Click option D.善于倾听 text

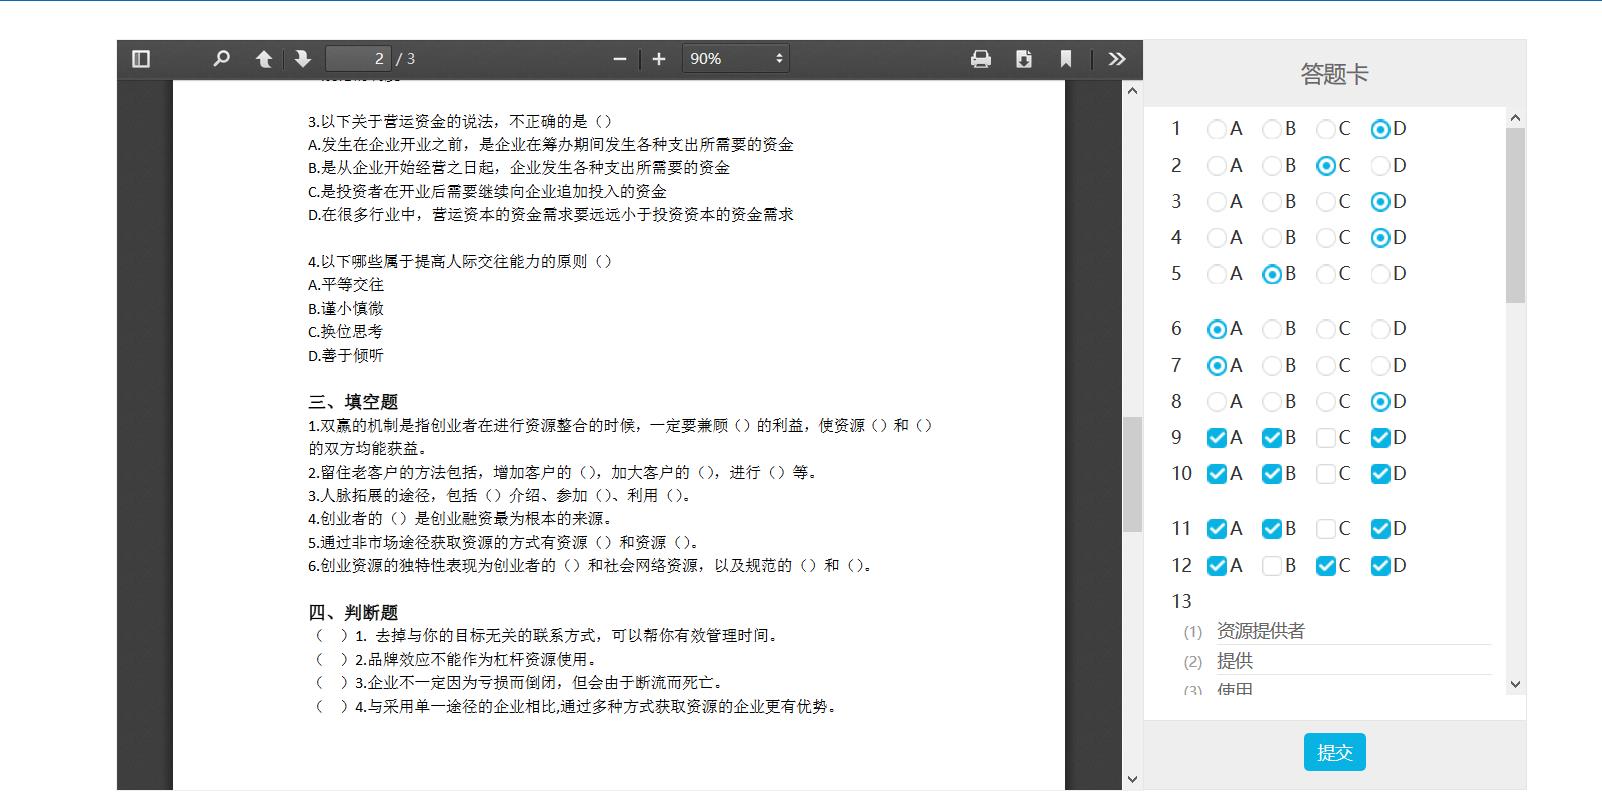(346, 356)
